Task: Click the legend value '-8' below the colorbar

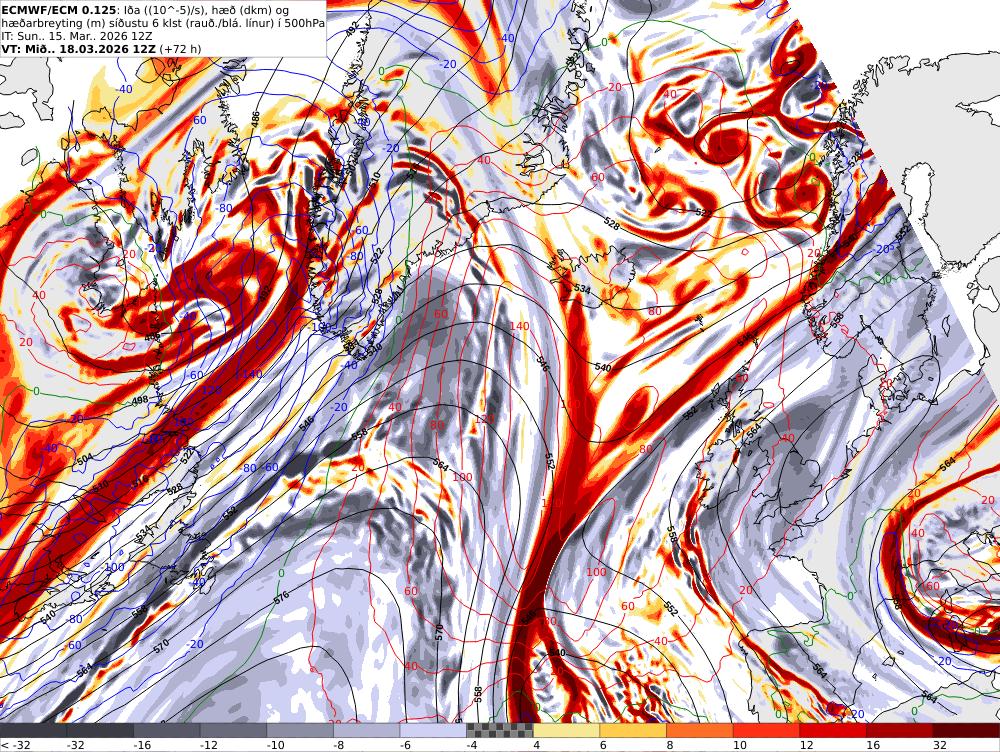Action: (339, 744)
